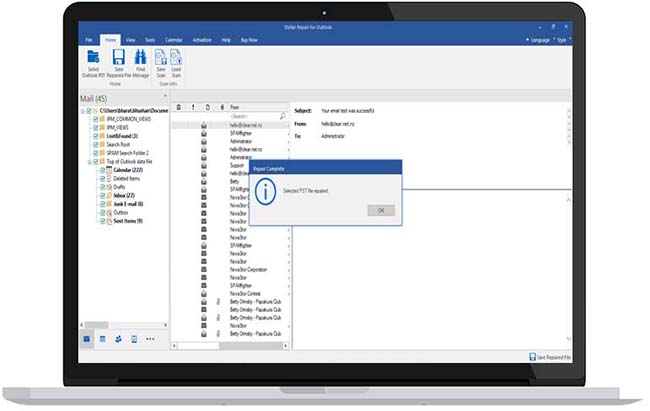Click the search magnifier icon in message list
The height and width of the screenshot is (411, 650).
click(x=283, y=117)
